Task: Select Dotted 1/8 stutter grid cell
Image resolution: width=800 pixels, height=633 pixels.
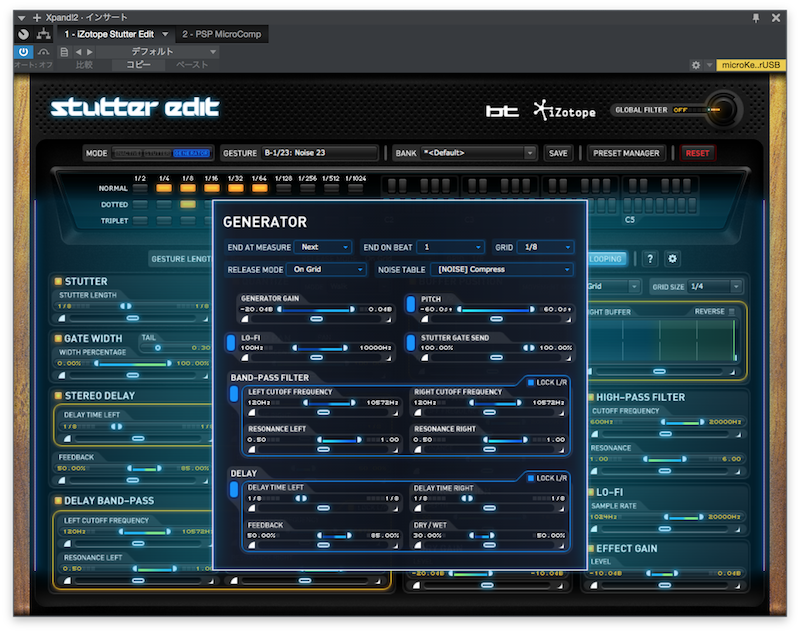Action: click(x=188, y=205)
